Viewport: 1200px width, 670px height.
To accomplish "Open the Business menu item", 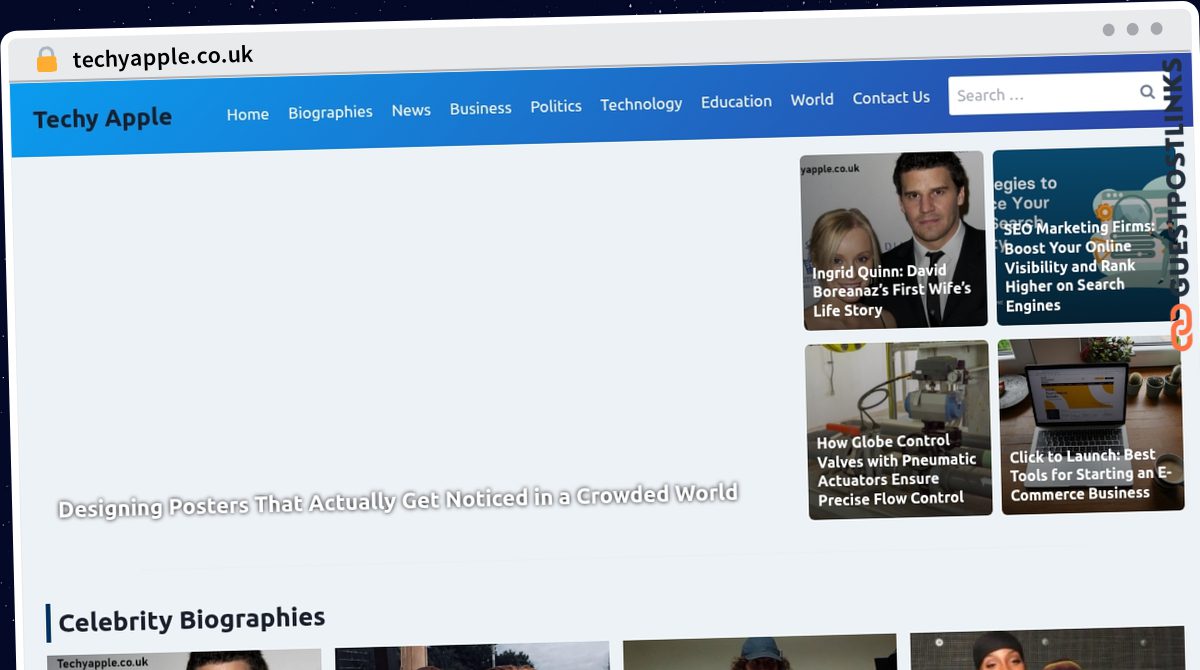I will [x=480, y=108].
